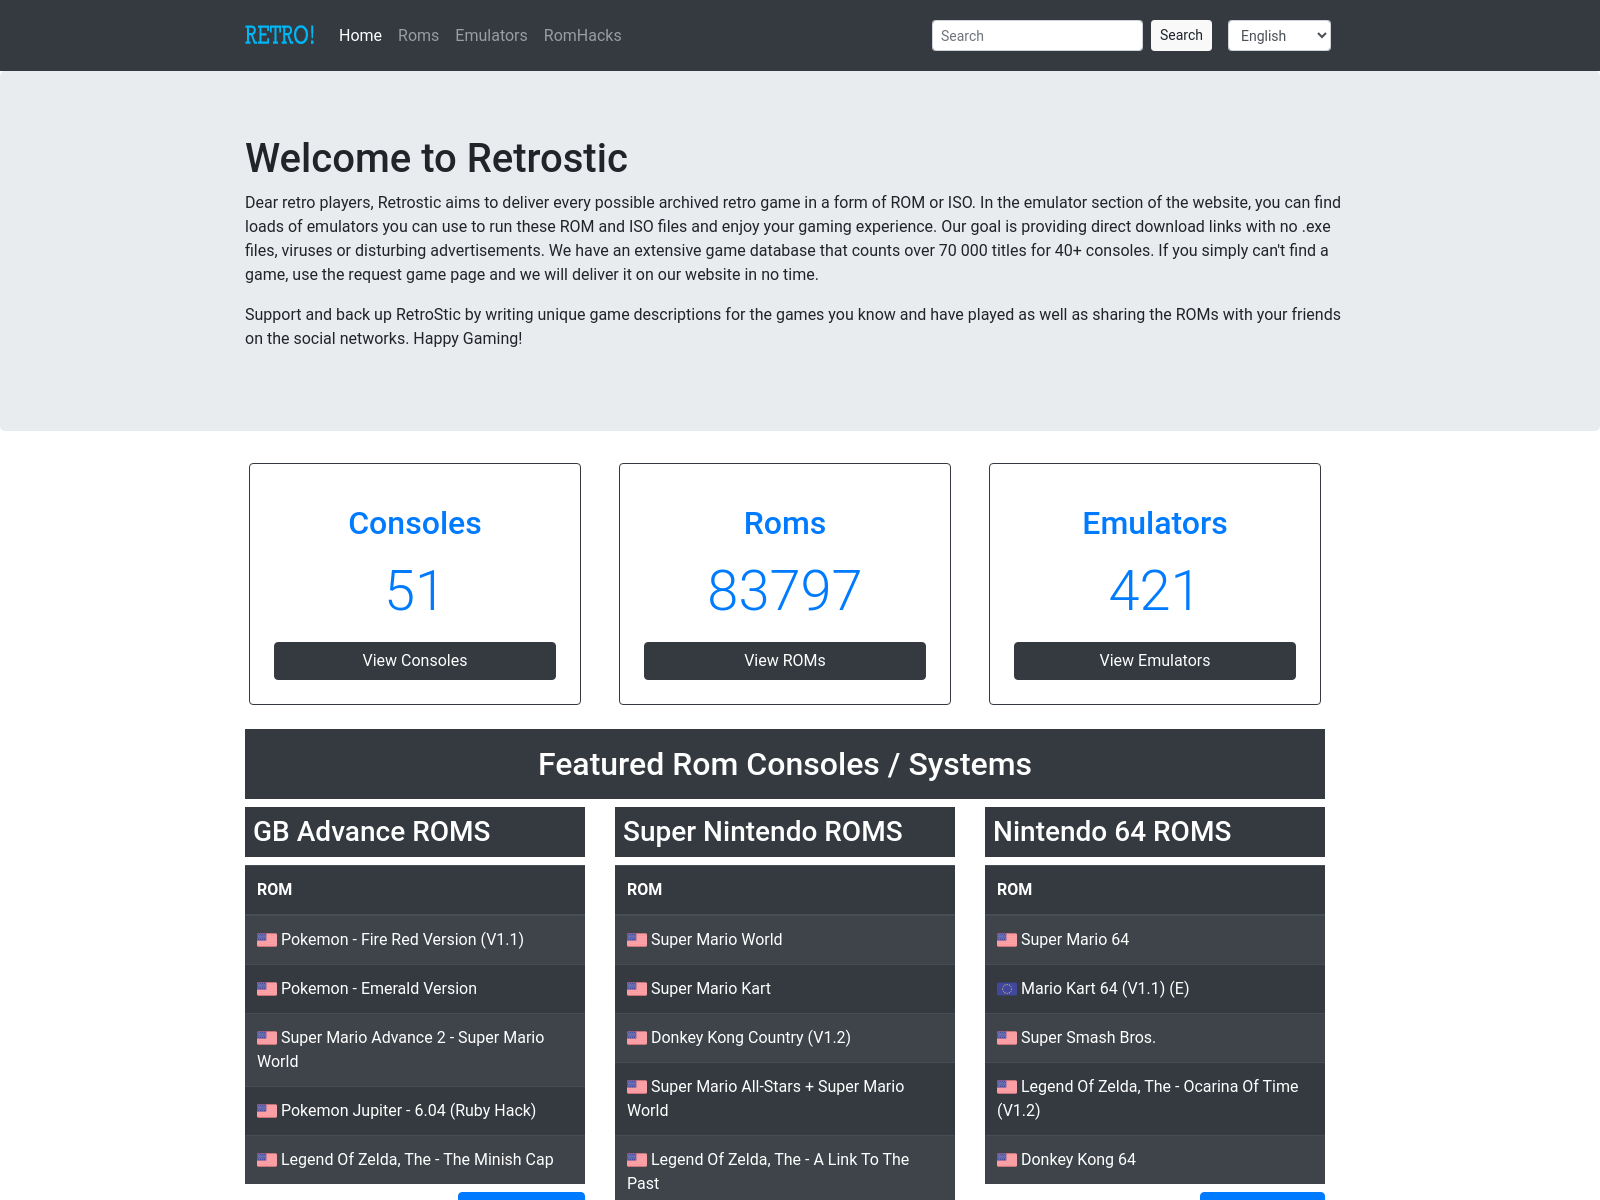Open Roms in navigation bar

coord(418,35)
